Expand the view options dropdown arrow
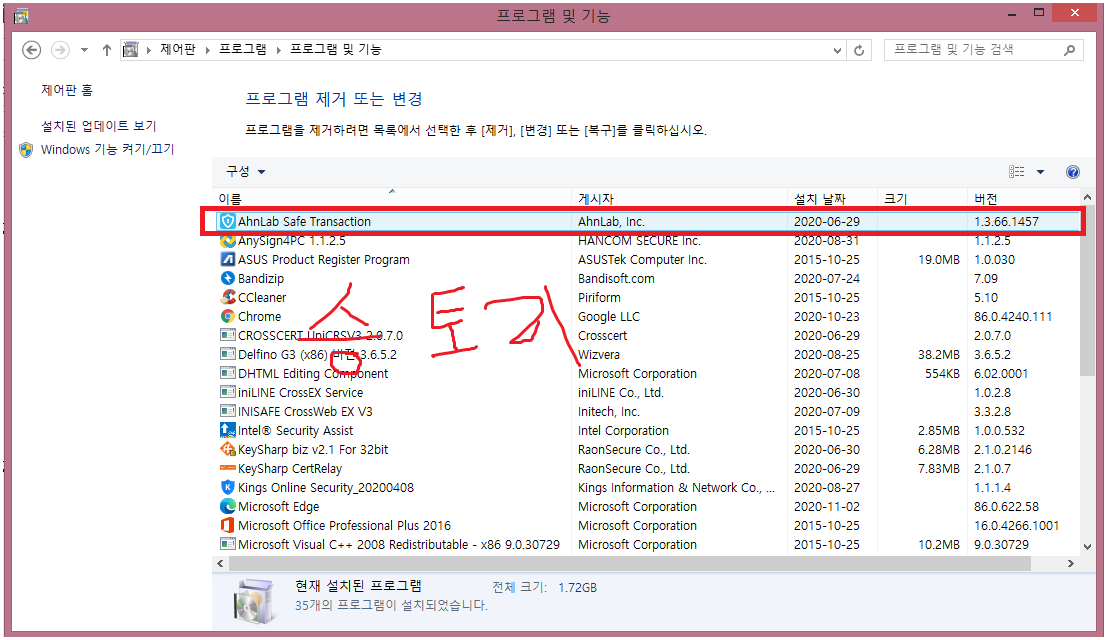 click(x=1040, y=172)
